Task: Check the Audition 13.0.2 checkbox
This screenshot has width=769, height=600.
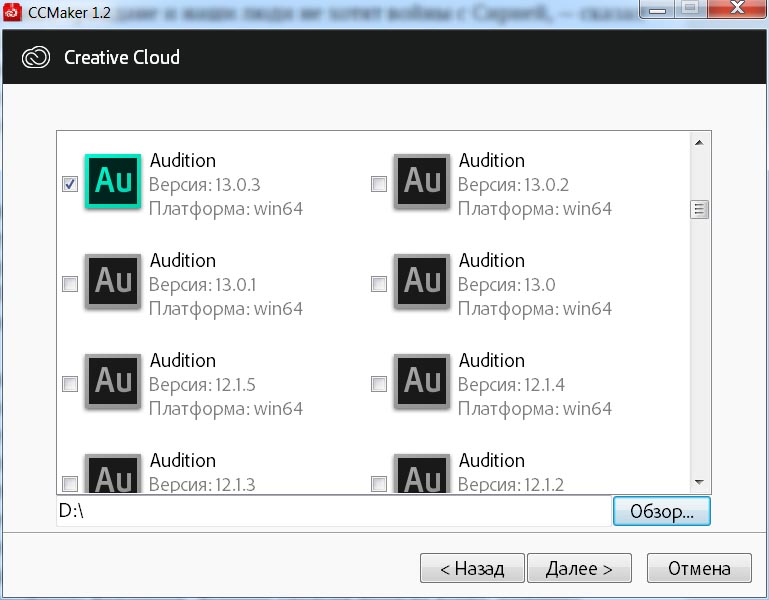Action: (379, 184)
